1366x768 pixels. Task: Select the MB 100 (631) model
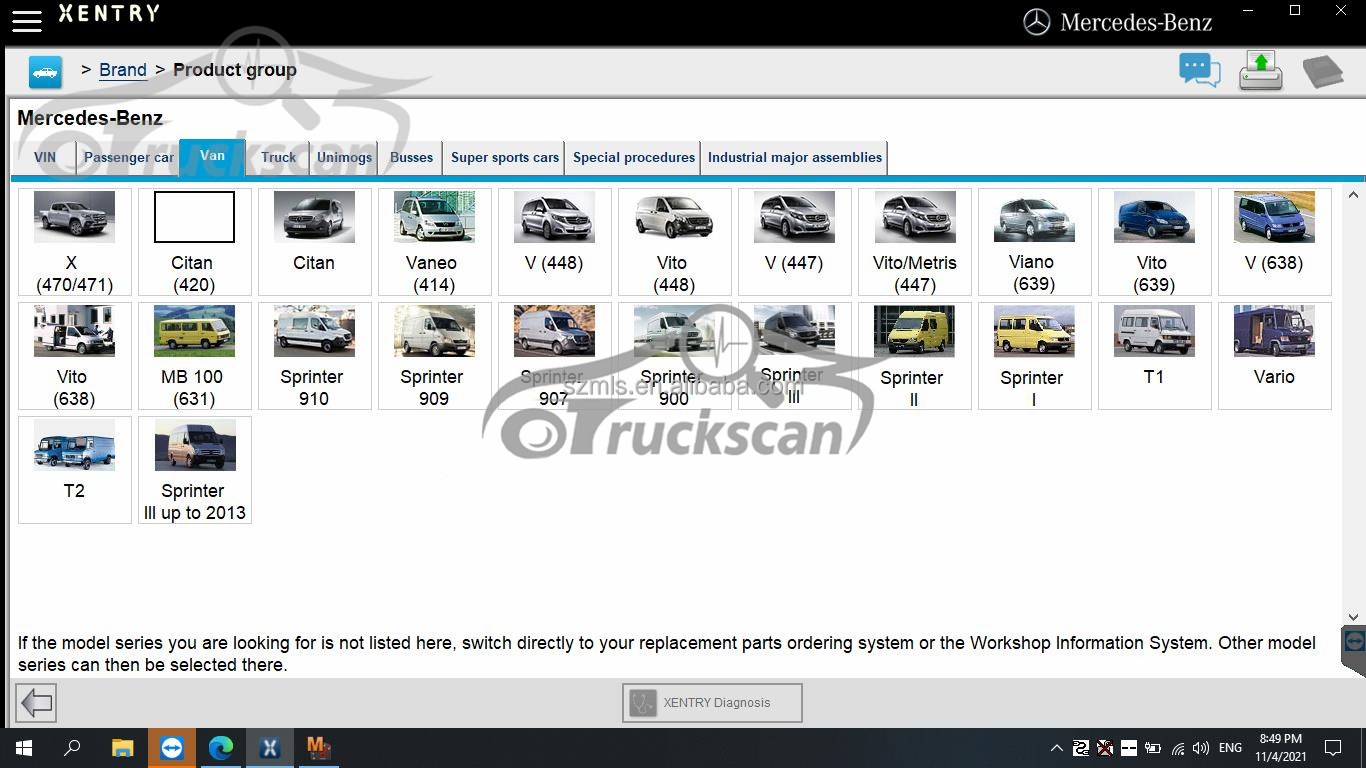[195, 356]
